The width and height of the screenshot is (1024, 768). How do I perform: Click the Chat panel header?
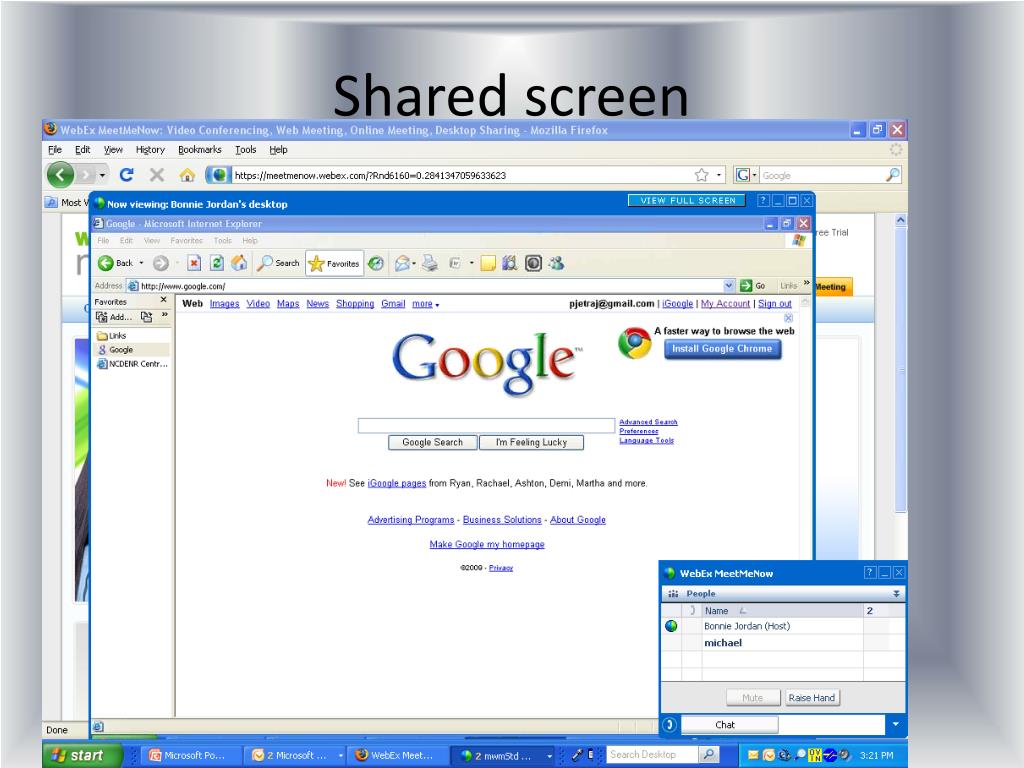[x=729, y=724]
